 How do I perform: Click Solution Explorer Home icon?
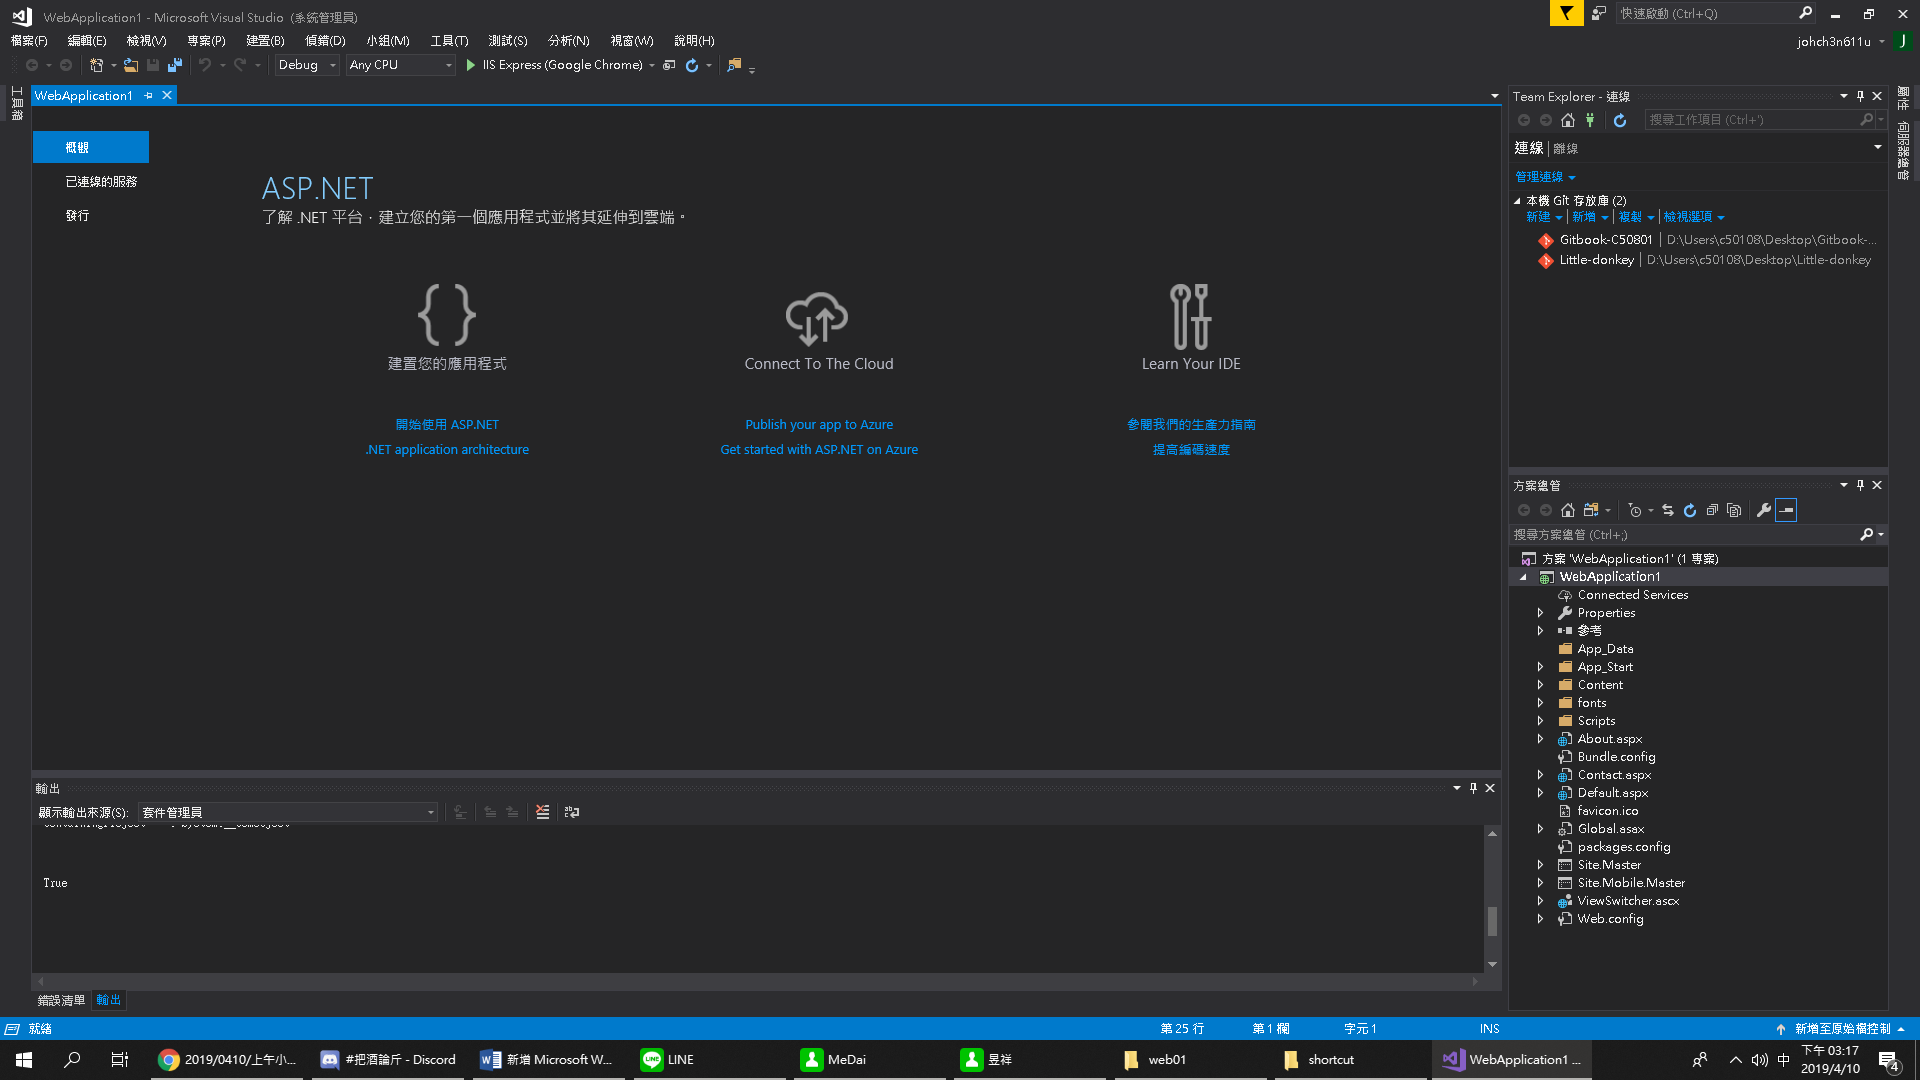[x=1568, y=510]
